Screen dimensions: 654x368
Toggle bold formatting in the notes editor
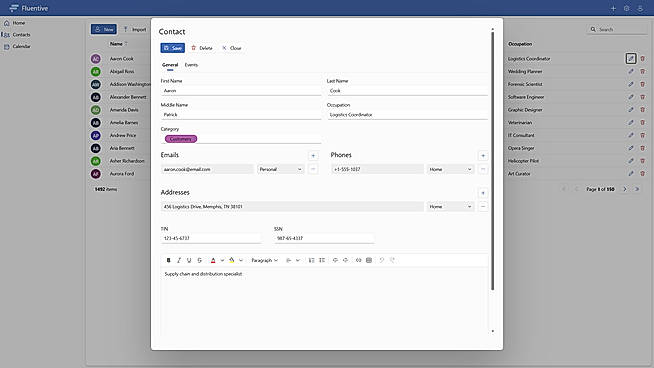coord(169,260)
